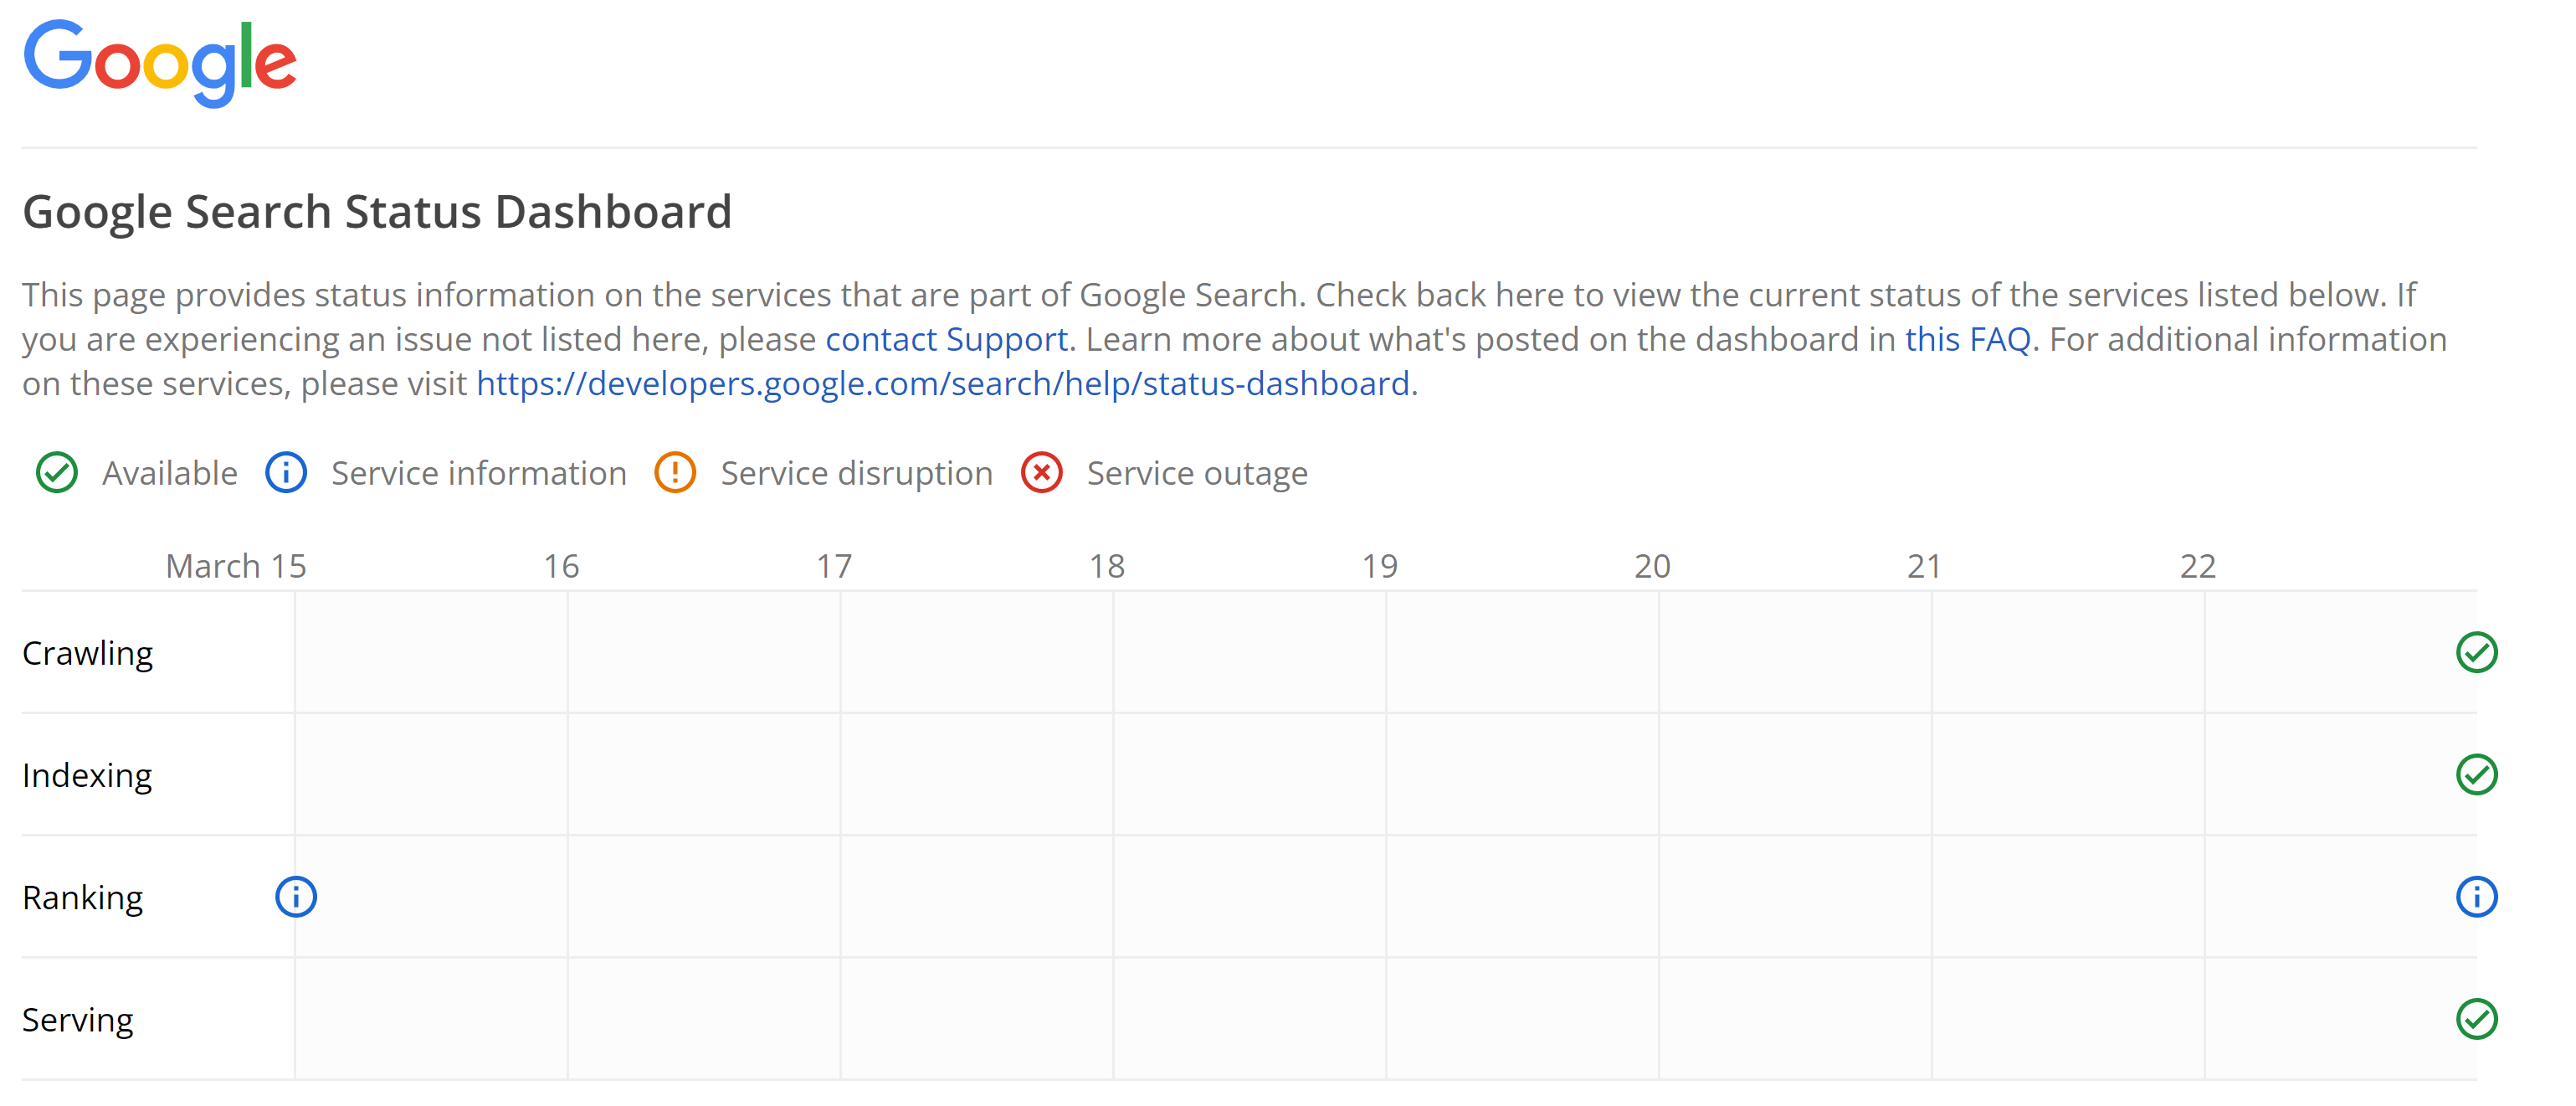
Task: Open the current Ranking status info icon
Action: 2476,897
